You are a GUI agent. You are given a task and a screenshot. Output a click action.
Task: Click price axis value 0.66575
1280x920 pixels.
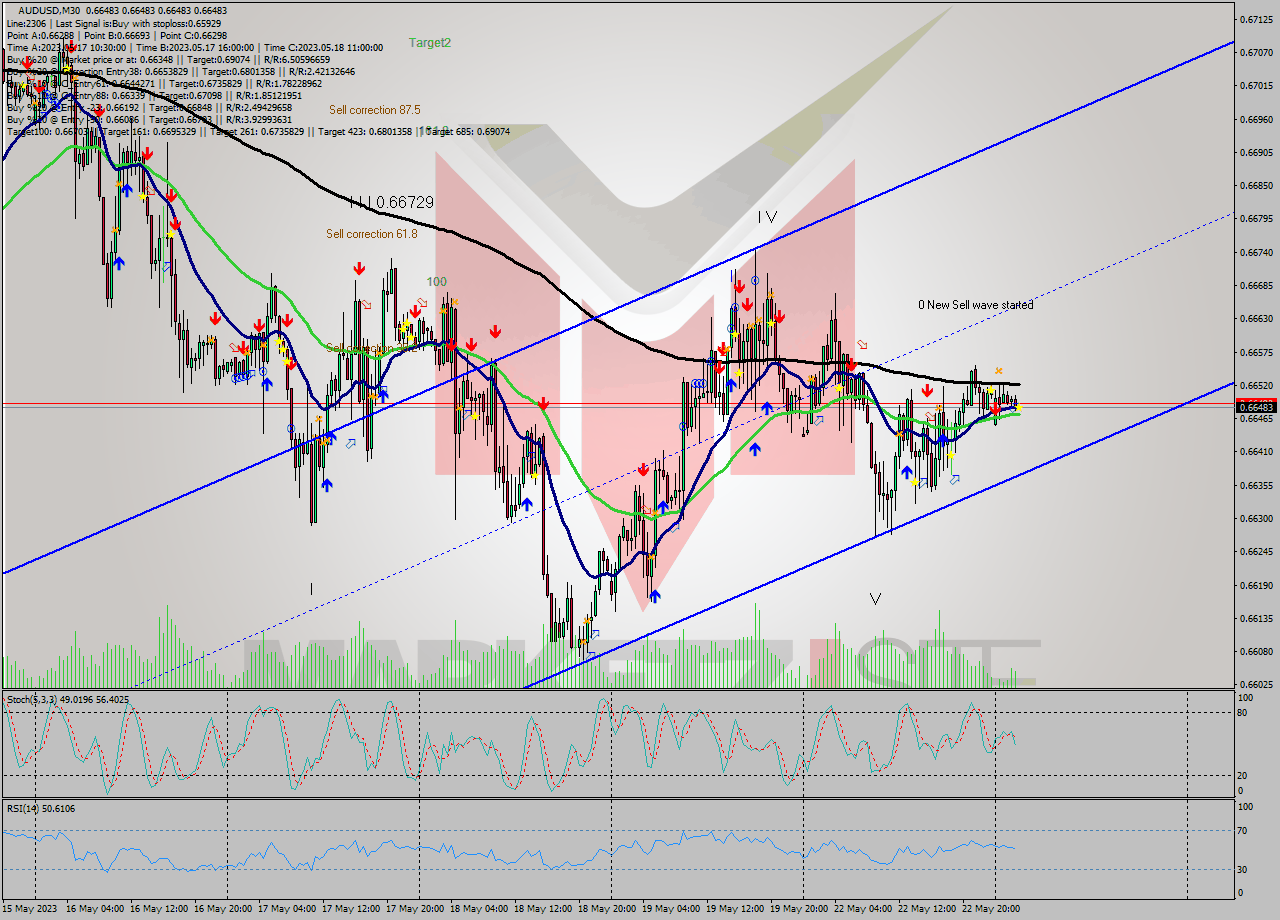click(1255, 353)
